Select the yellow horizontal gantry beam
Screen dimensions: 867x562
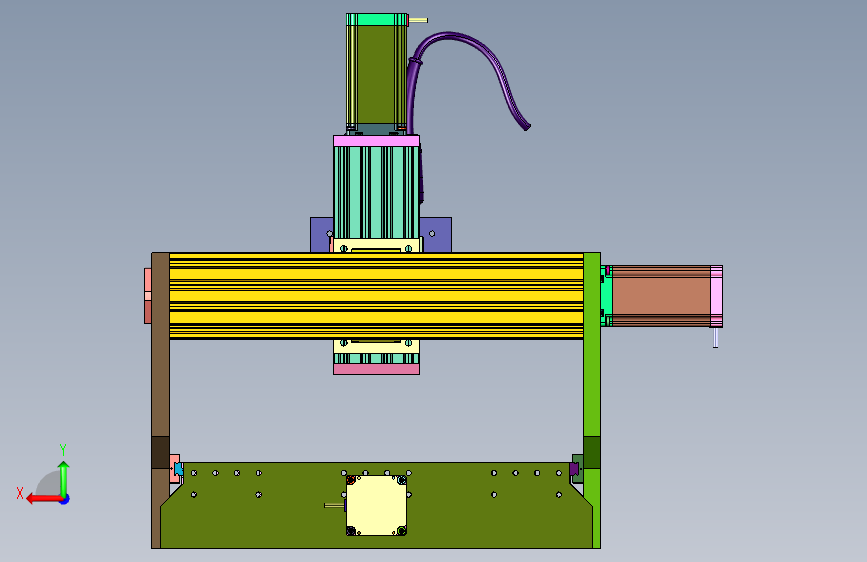[376, 295]
